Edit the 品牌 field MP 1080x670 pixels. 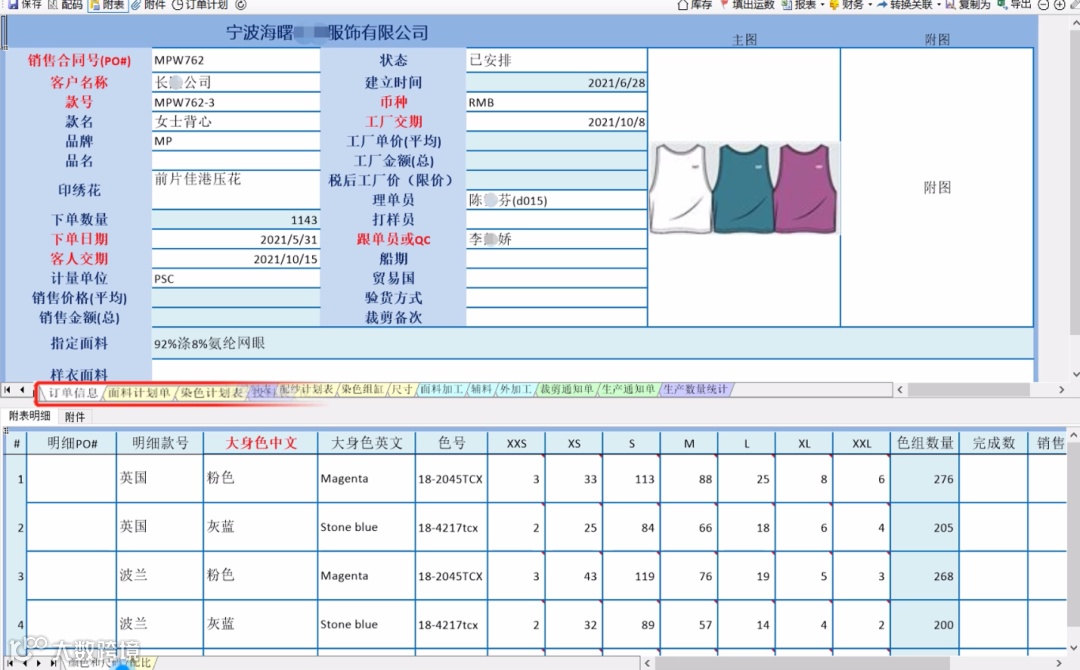point(236,141)
